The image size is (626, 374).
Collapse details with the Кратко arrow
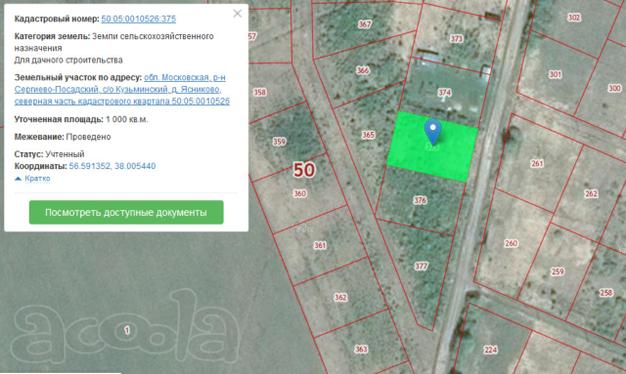(x=32, y=178)
